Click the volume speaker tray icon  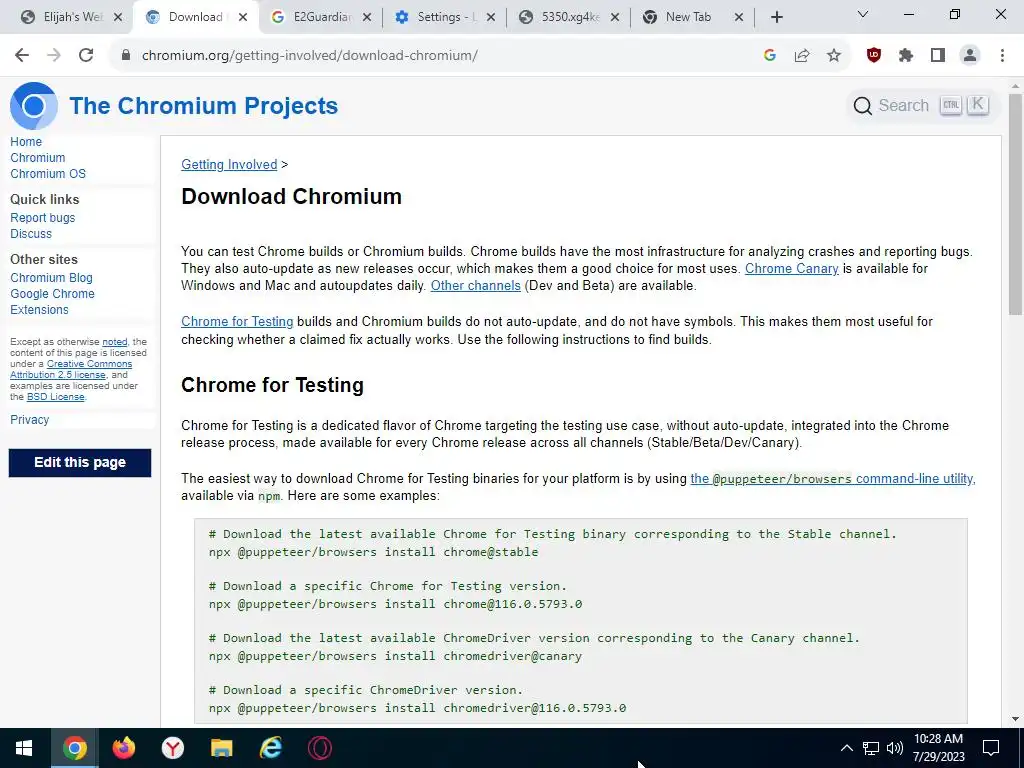(x=895, y=748)
